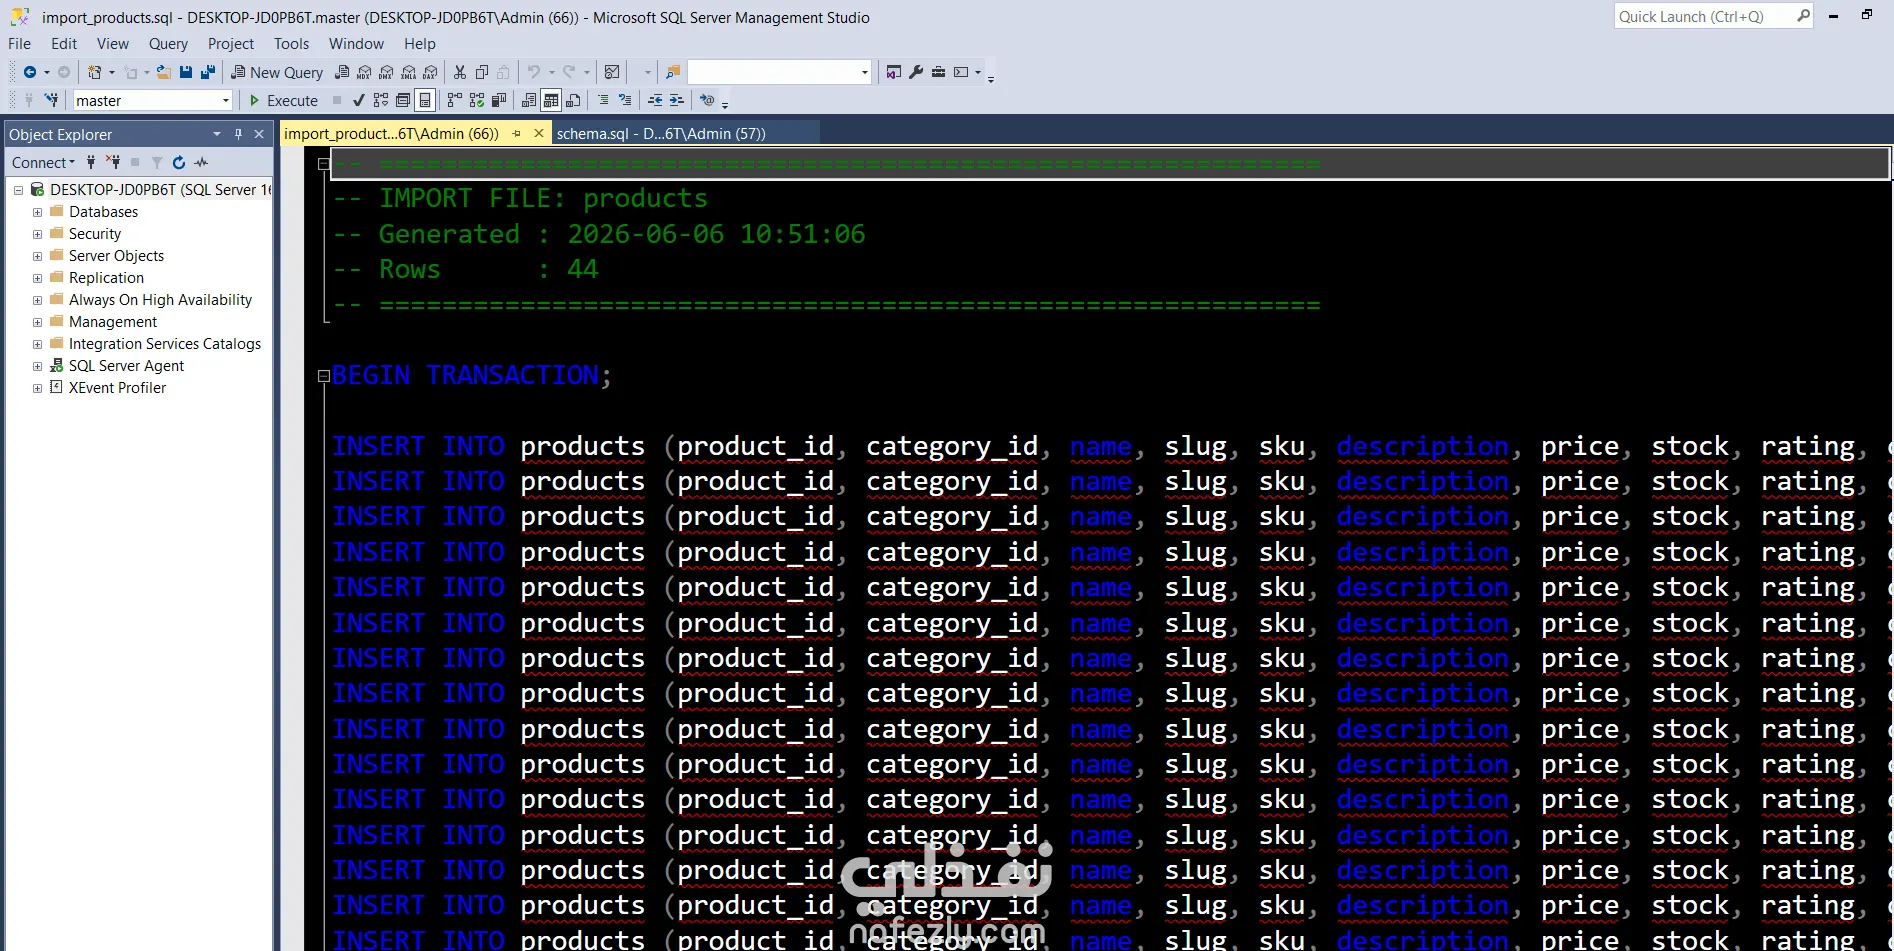1894x951 pixels.
Task: Open the Properties wrench icon
Action: [x=916, y=72]
